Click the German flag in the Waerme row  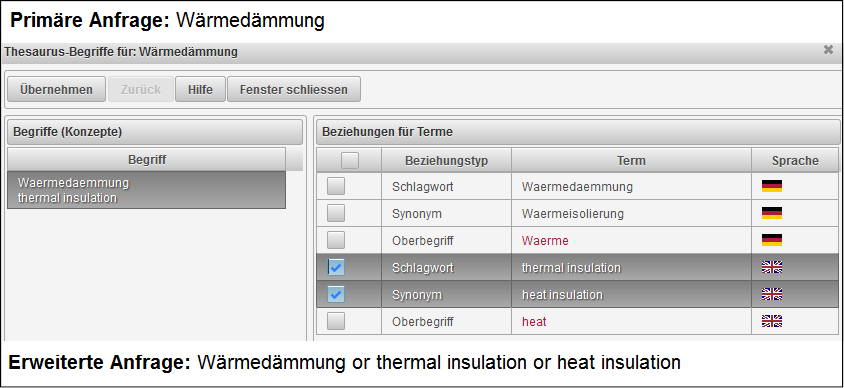click(x=771, y=240)
